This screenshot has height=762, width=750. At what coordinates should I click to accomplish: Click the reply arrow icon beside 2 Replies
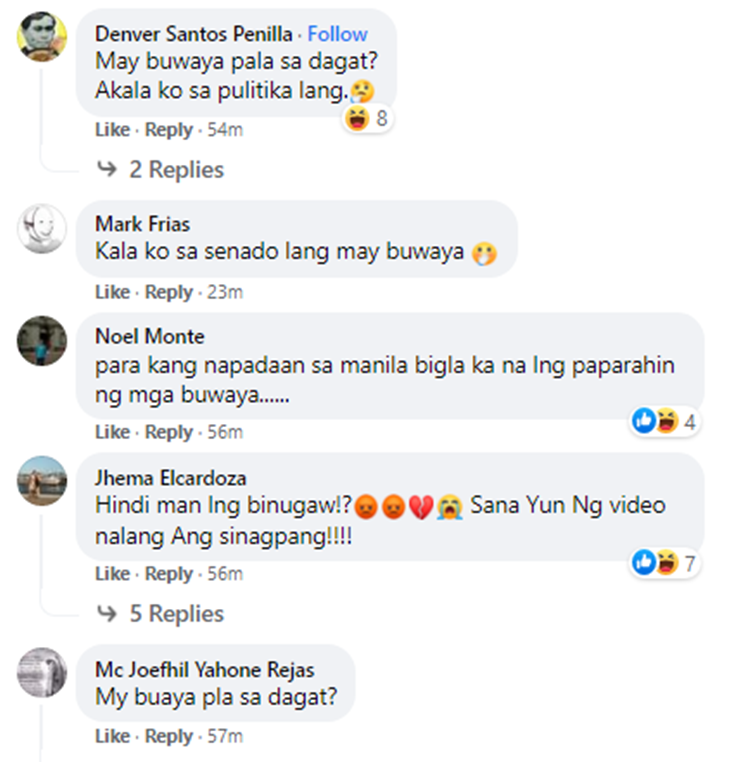[107, 169]
